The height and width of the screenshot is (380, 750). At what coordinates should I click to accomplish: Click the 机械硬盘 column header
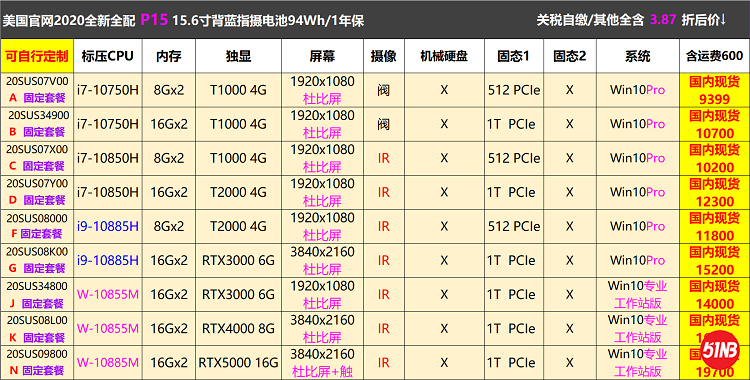444,56
